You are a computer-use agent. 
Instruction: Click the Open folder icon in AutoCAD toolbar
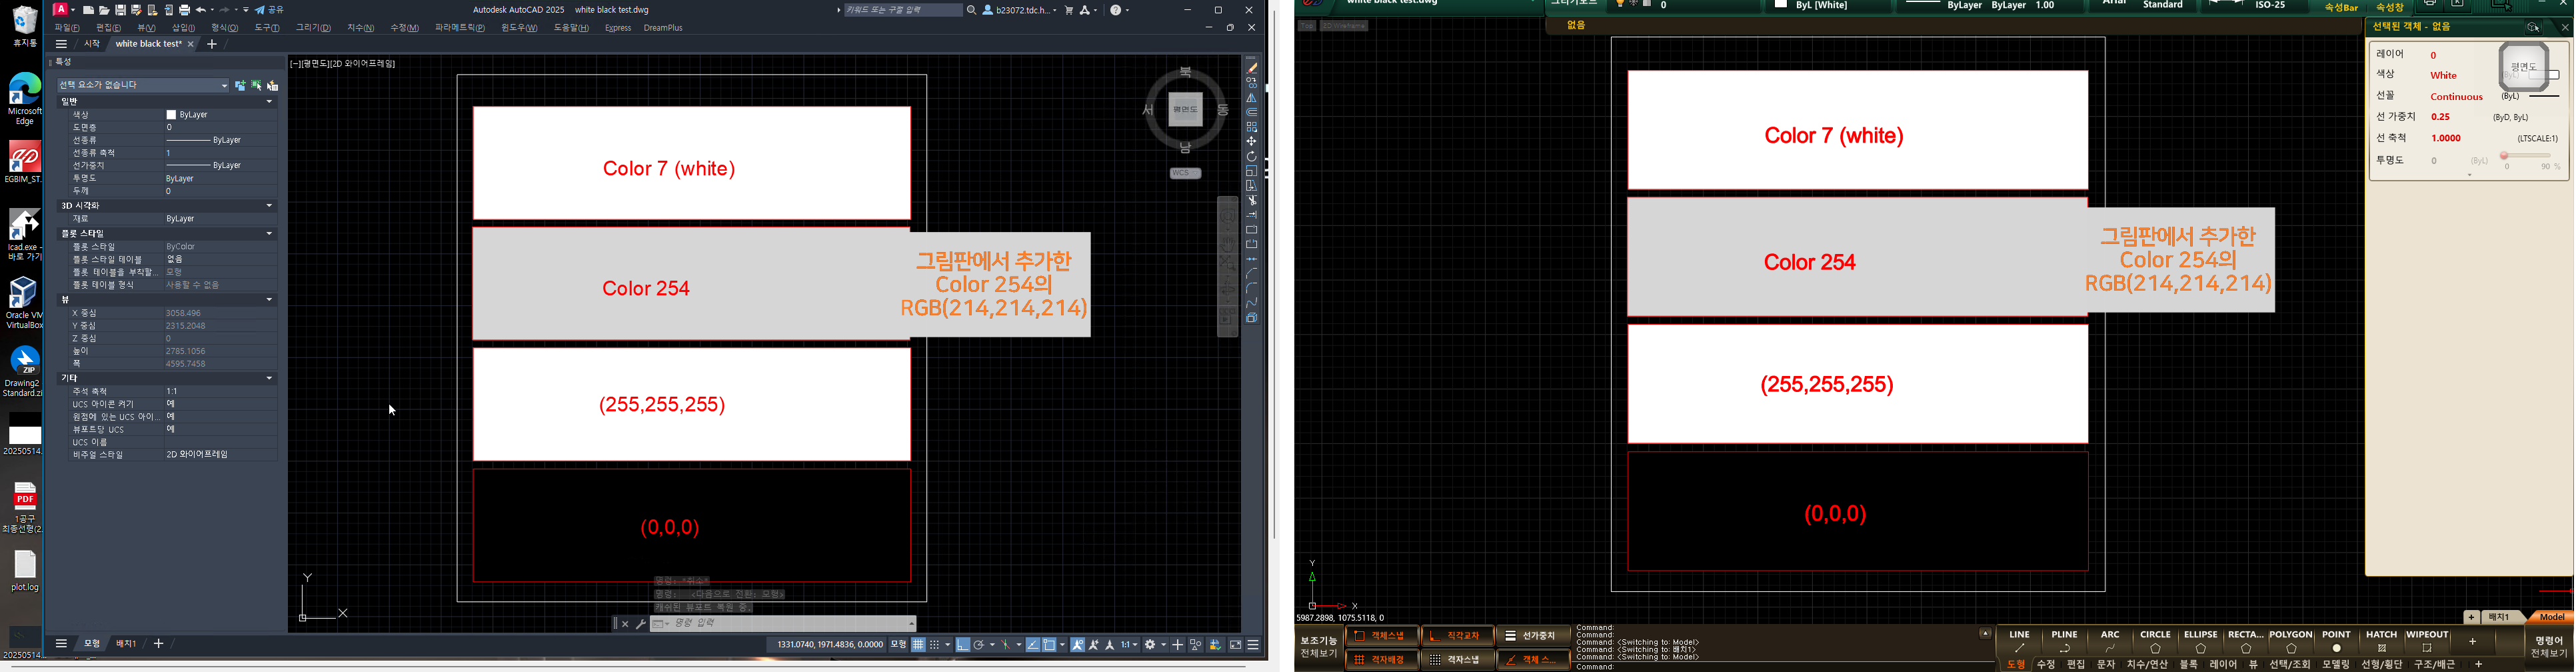(105, 10)
